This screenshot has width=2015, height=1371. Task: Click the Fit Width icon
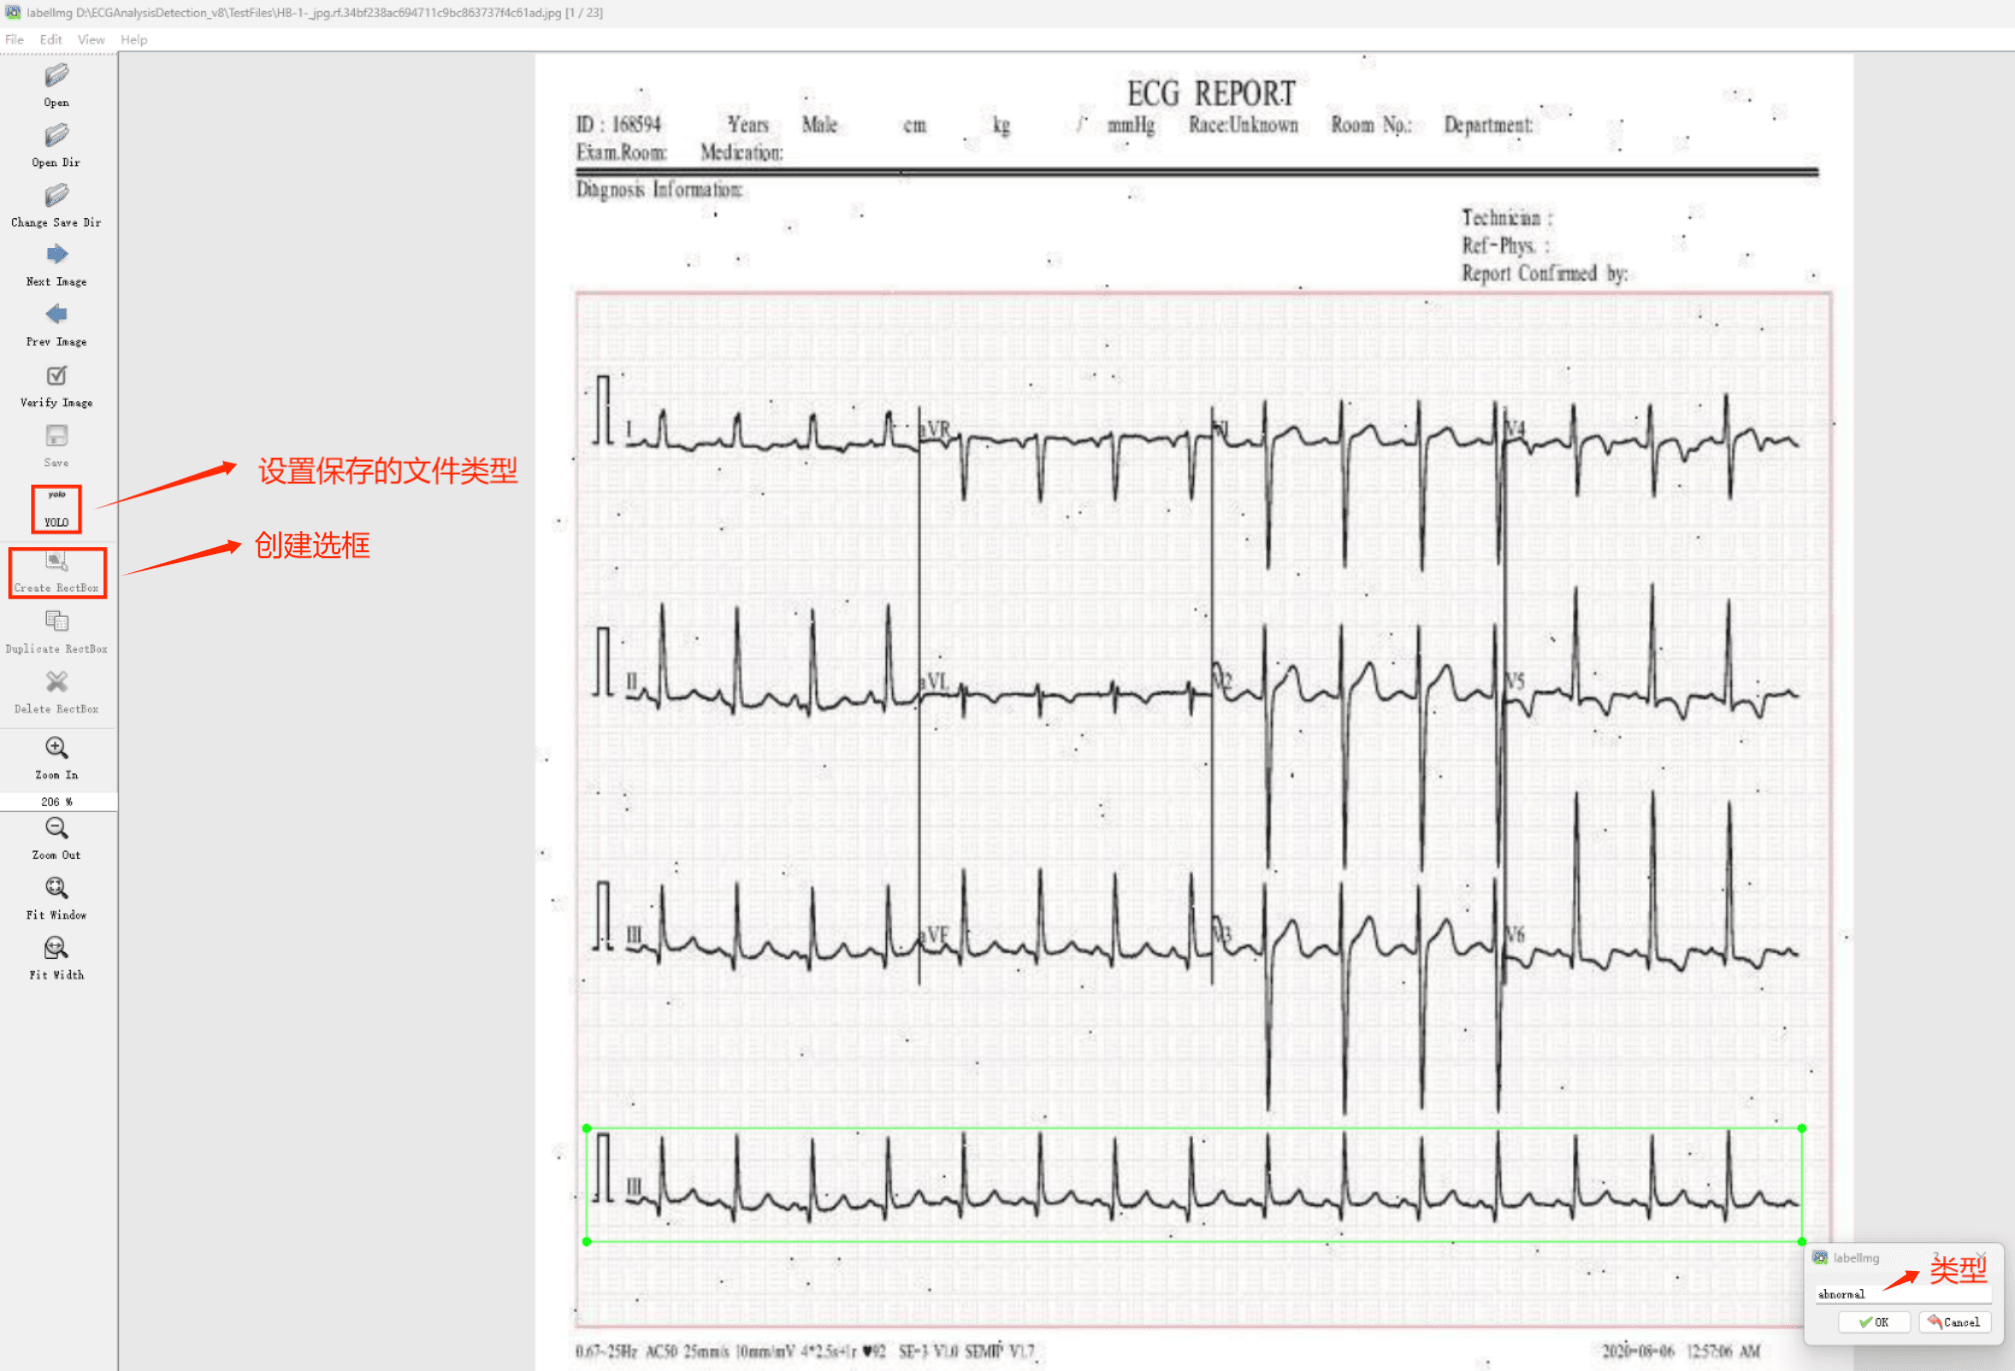pyautogui.click(x=56, y=949)
